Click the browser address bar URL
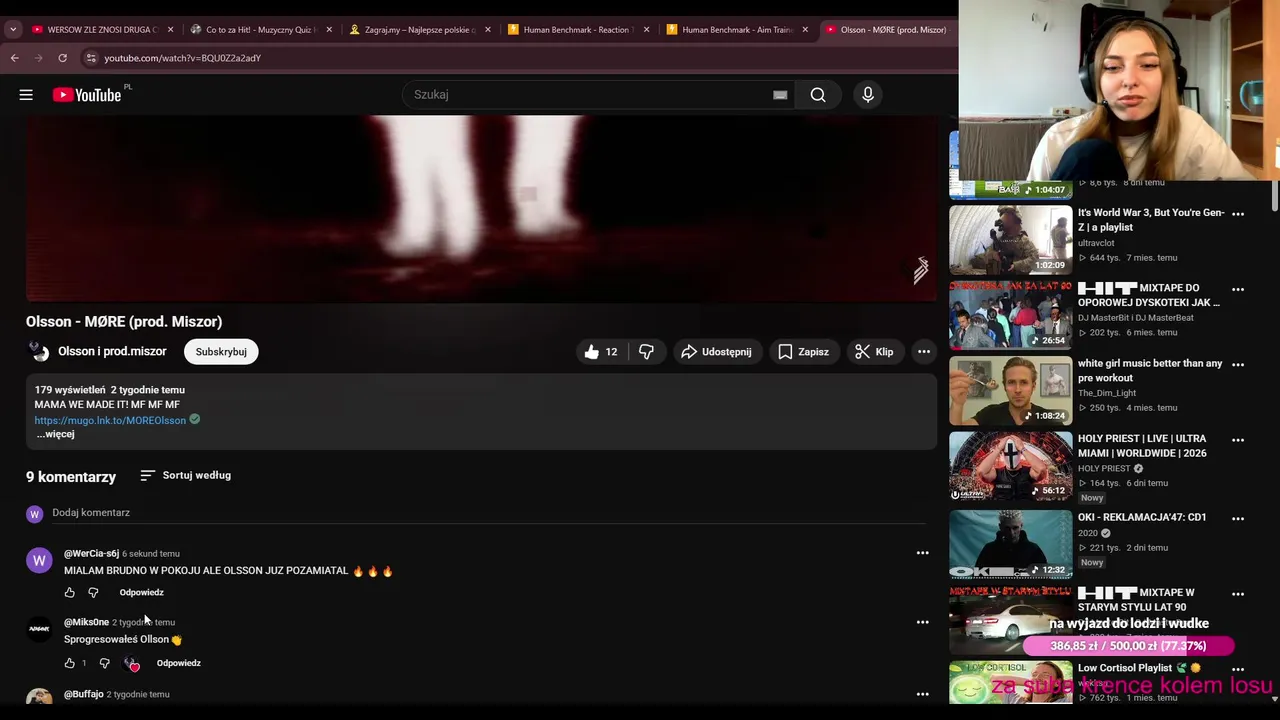The height and width of the screenshot is (720, 1280). click(x=182, y=58)
